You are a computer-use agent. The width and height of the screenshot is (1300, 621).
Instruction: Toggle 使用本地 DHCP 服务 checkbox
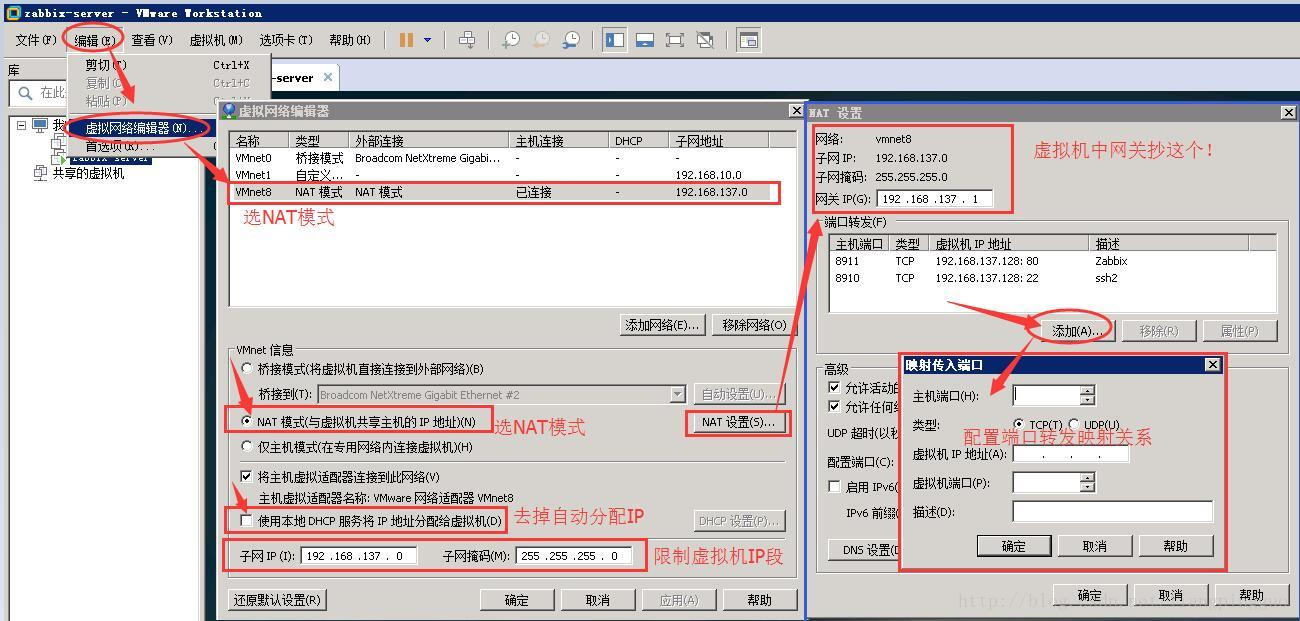247,521
